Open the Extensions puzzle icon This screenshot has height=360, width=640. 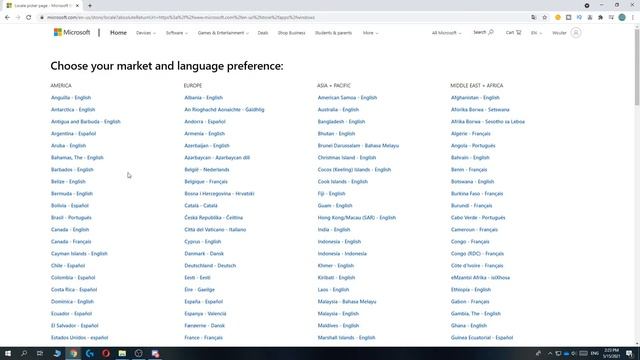600,18
